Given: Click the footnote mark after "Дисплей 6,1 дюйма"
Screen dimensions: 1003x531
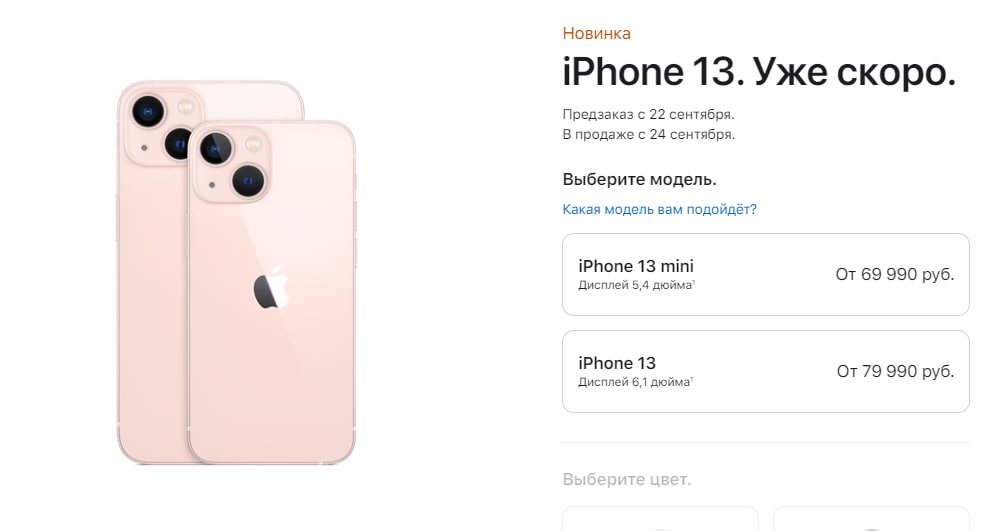Looking at the screenshot, I should [x=691, y=379].
